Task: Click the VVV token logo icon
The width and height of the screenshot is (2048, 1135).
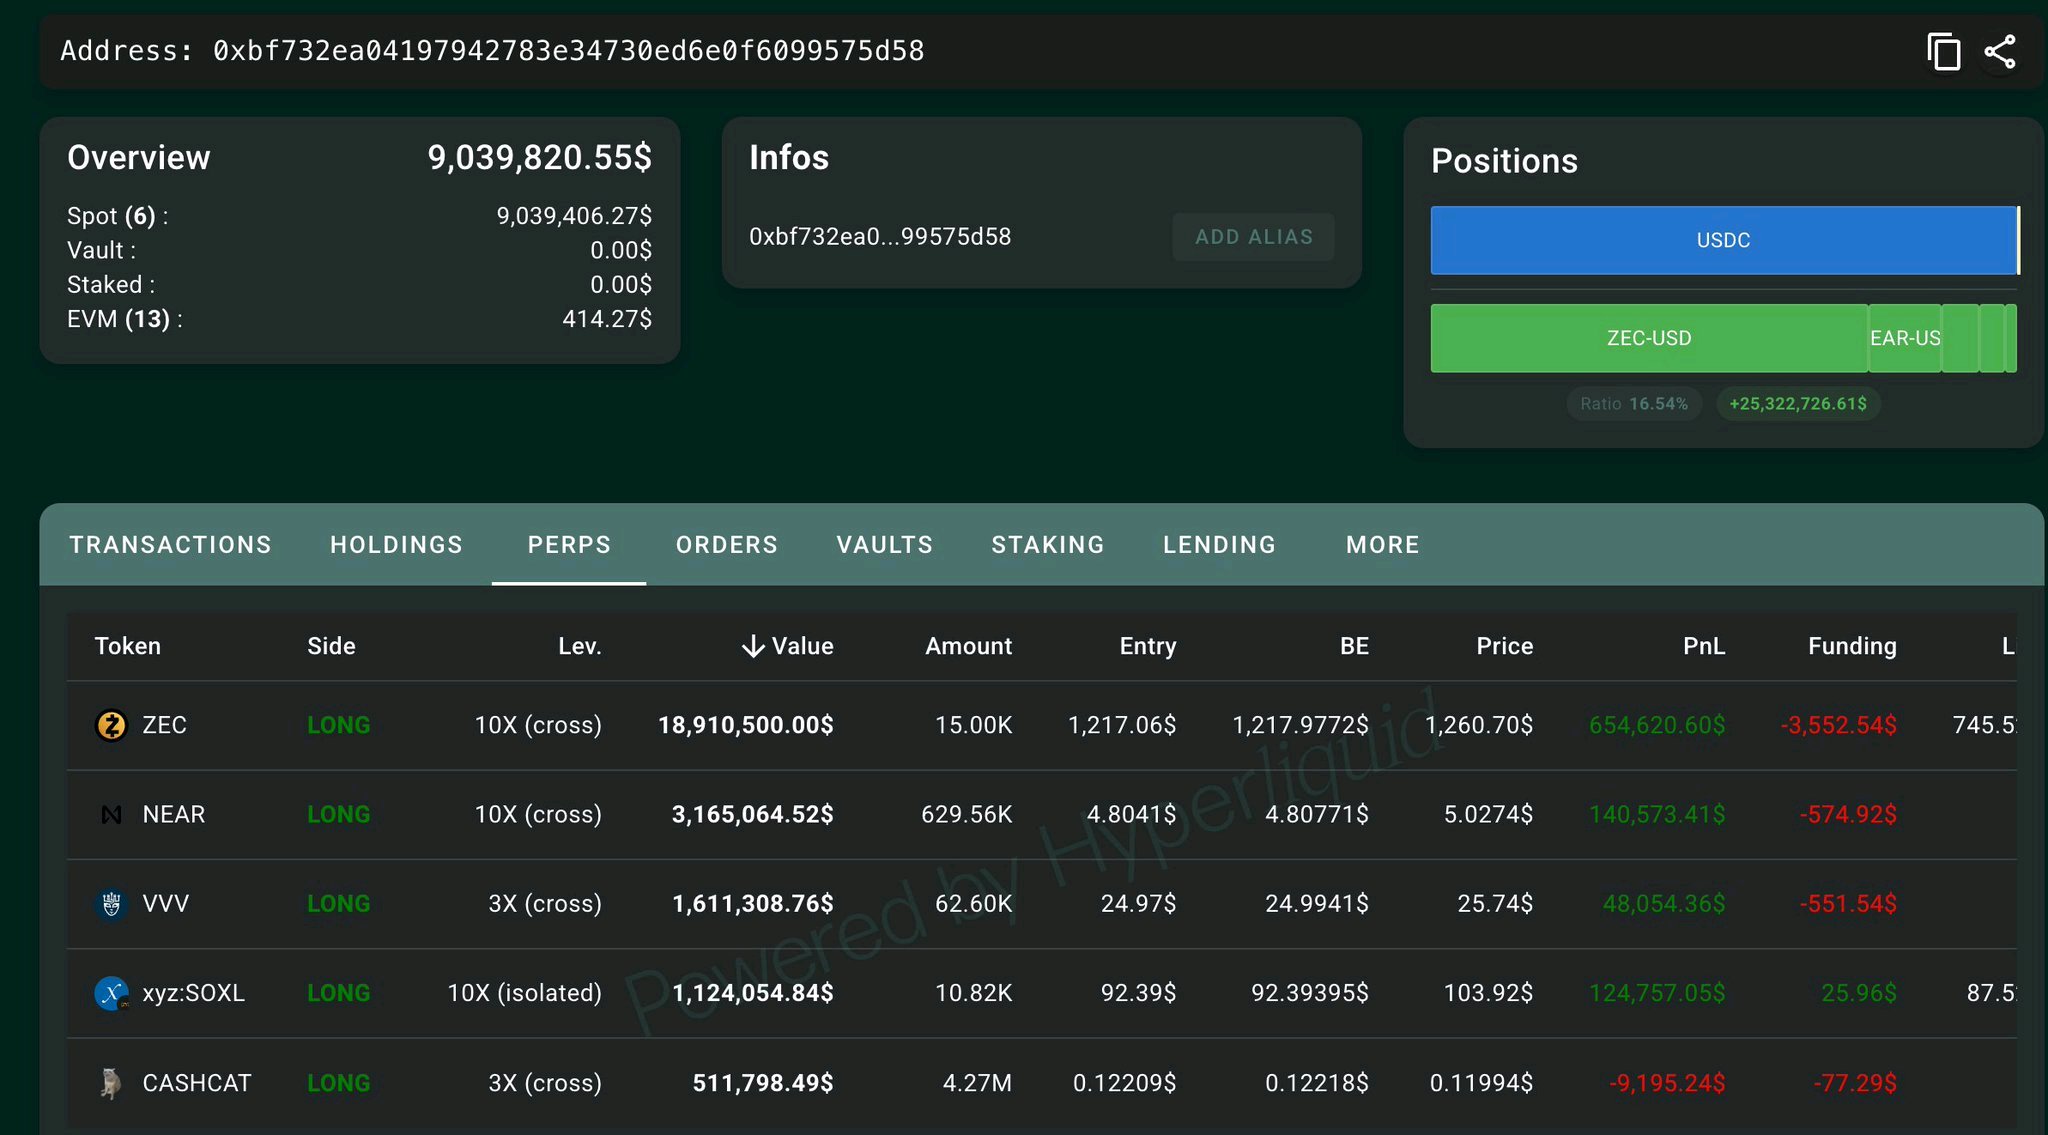Action: 111,904
